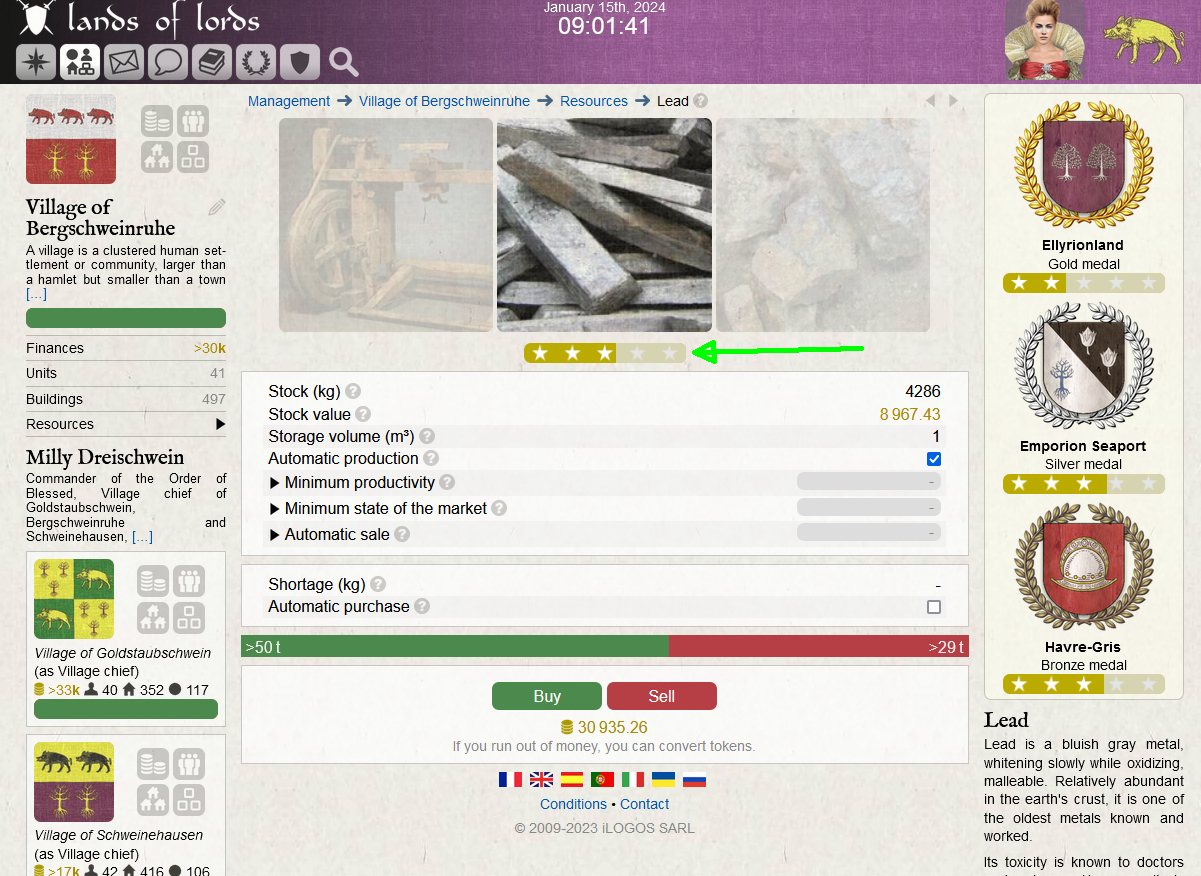This screenshot has height=876, width=1201.
Task: Switch language with the French flag
Action: point(510,779)
